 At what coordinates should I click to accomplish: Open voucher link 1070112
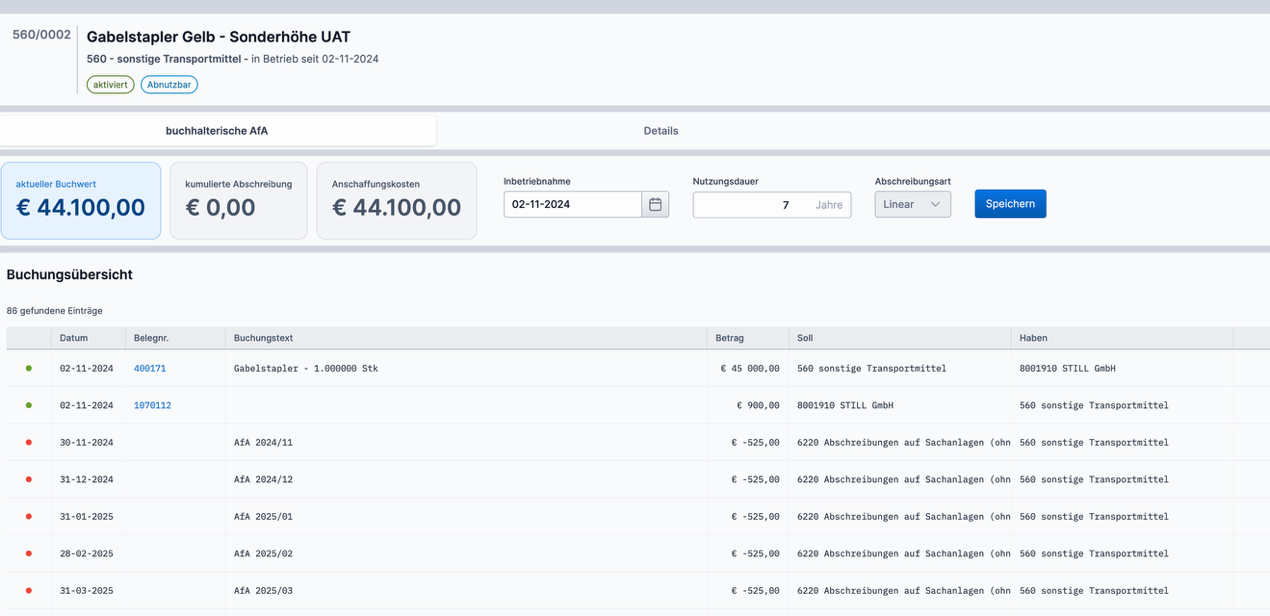152,405
